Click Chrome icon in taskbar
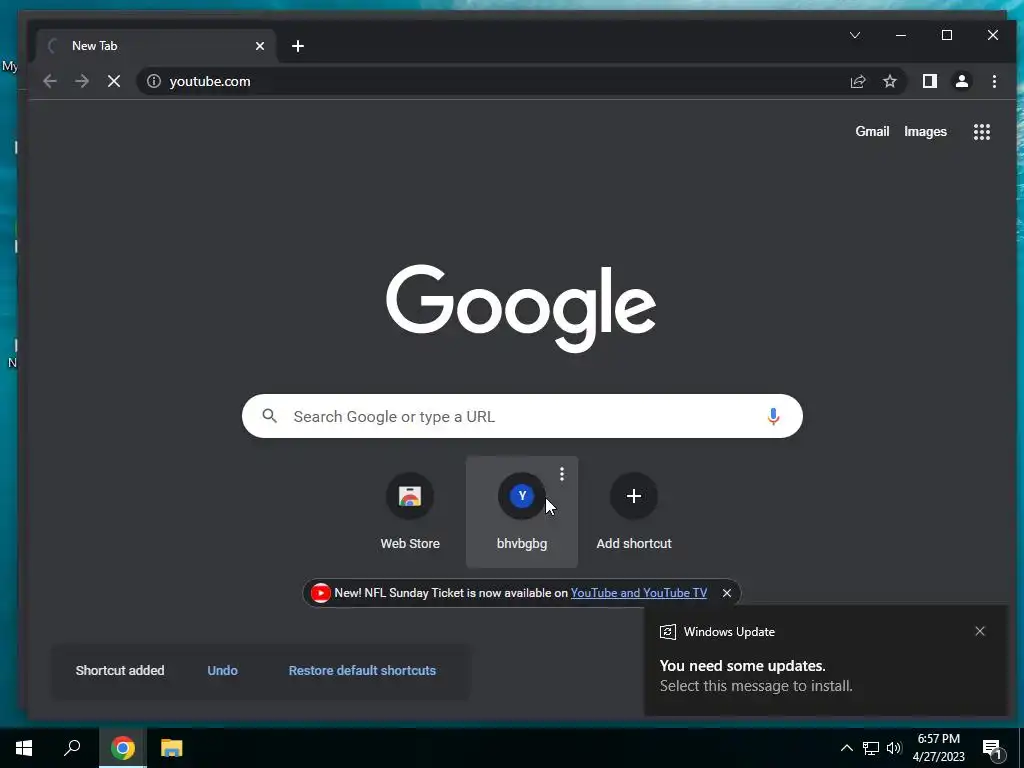This screenshot has width=1024, height=768. click(x=123, y=748)
